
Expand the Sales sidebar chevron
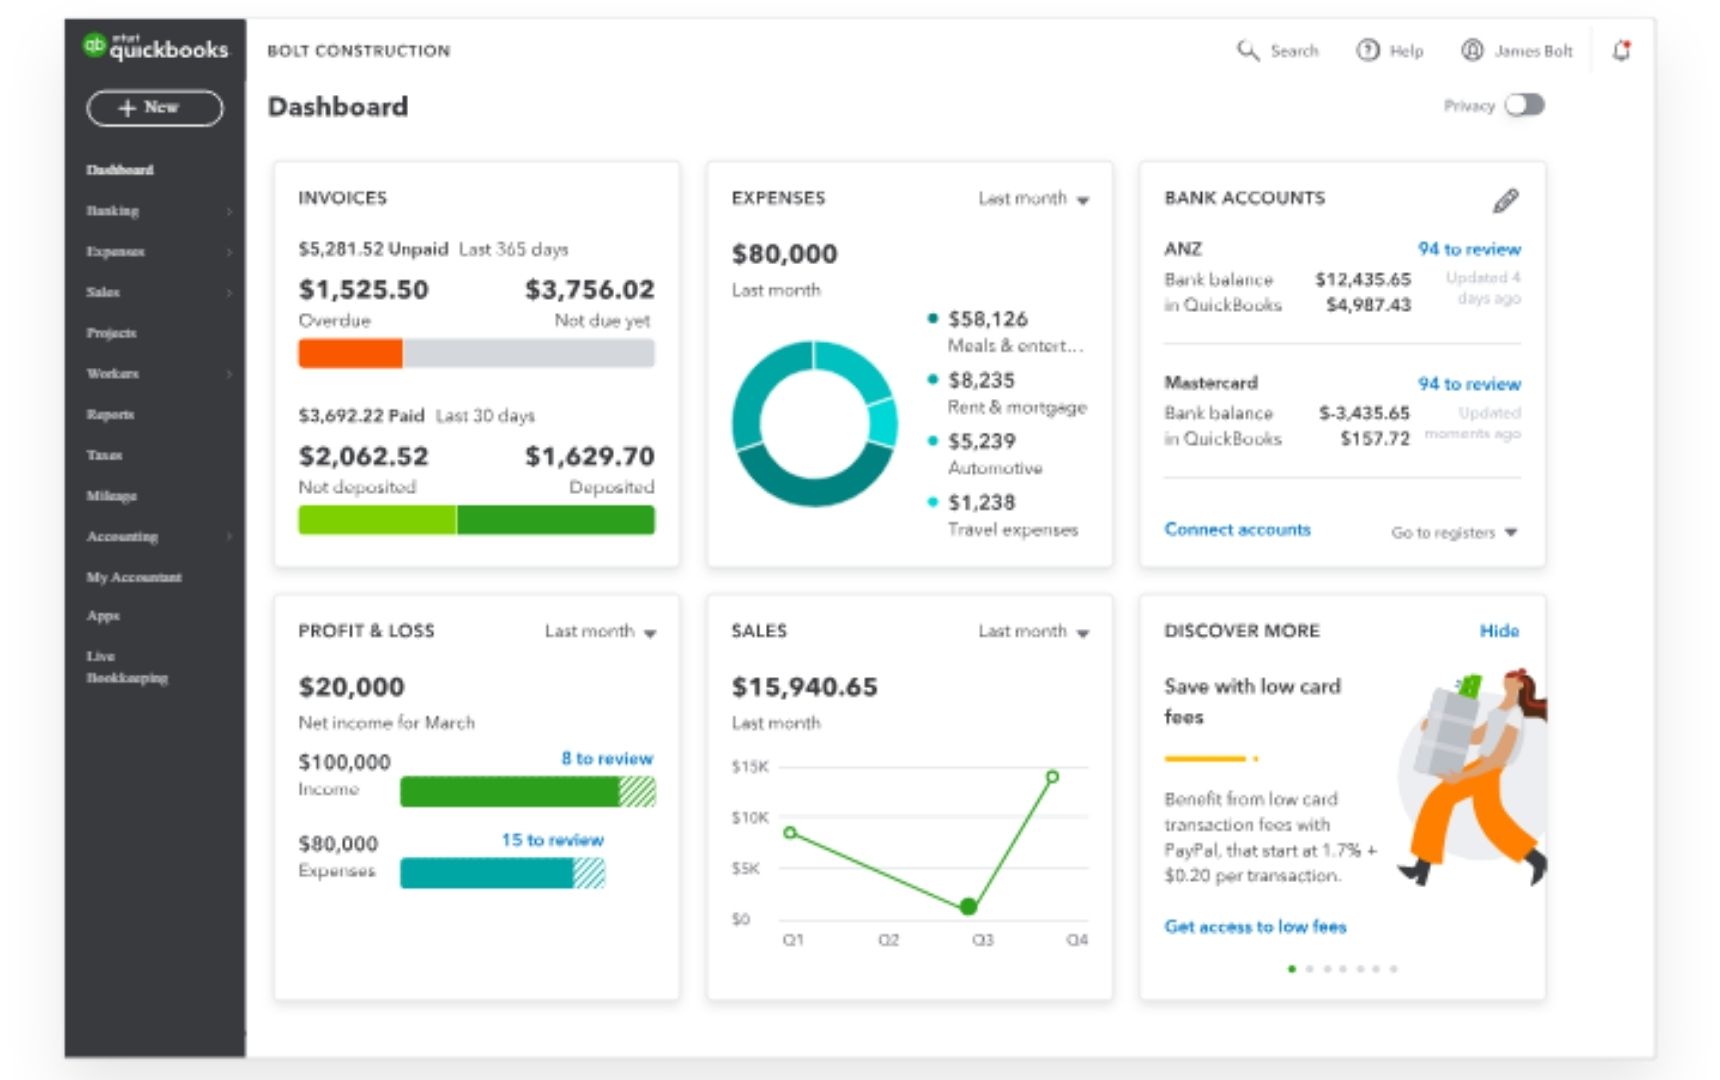(x=229, y=293)
